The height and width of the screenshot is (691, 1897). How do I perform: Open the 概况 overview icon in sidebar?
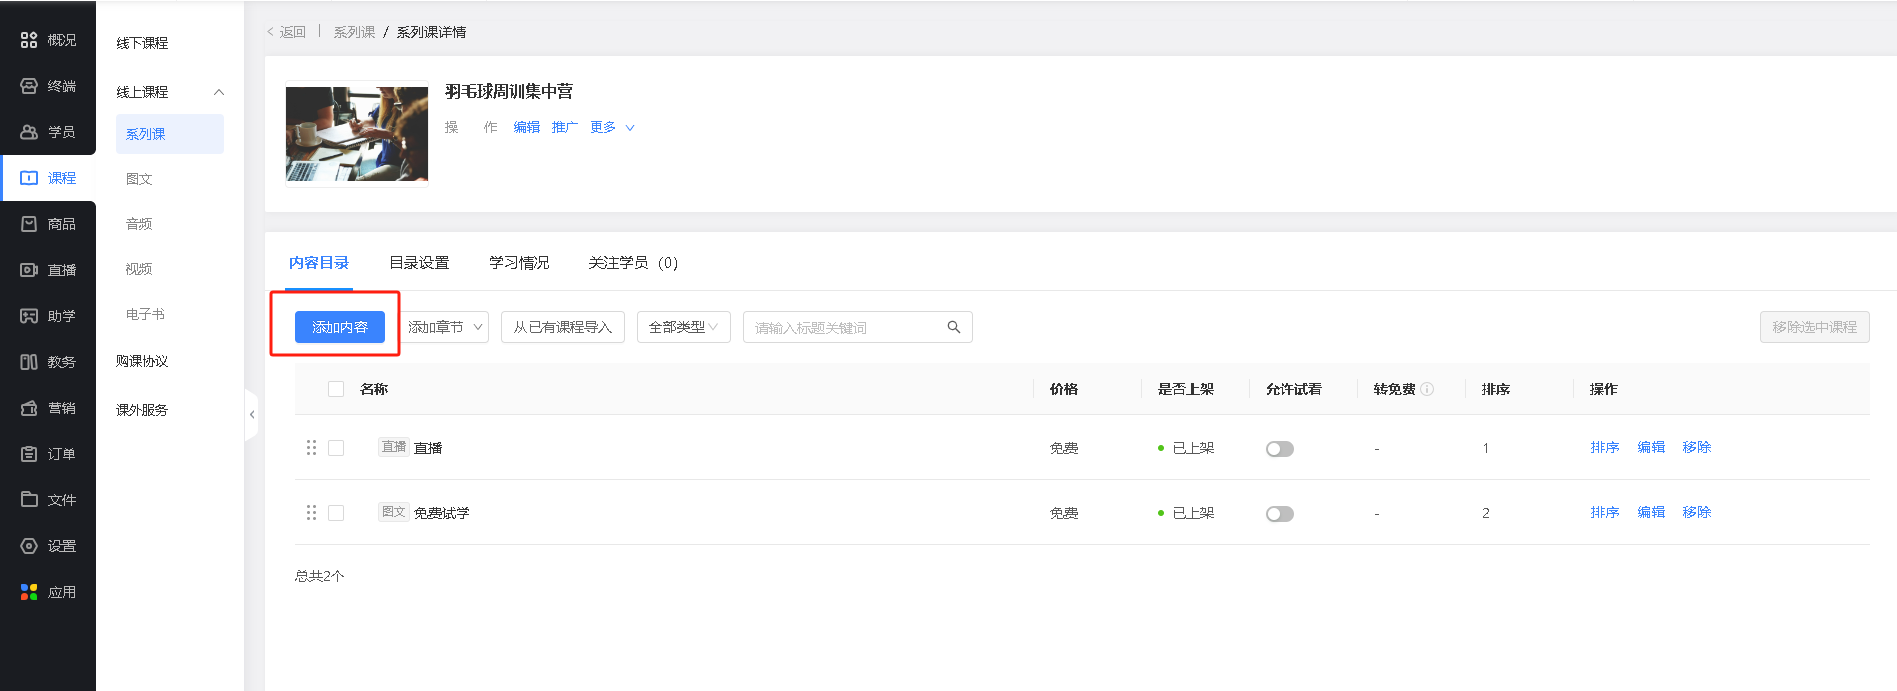29,40
